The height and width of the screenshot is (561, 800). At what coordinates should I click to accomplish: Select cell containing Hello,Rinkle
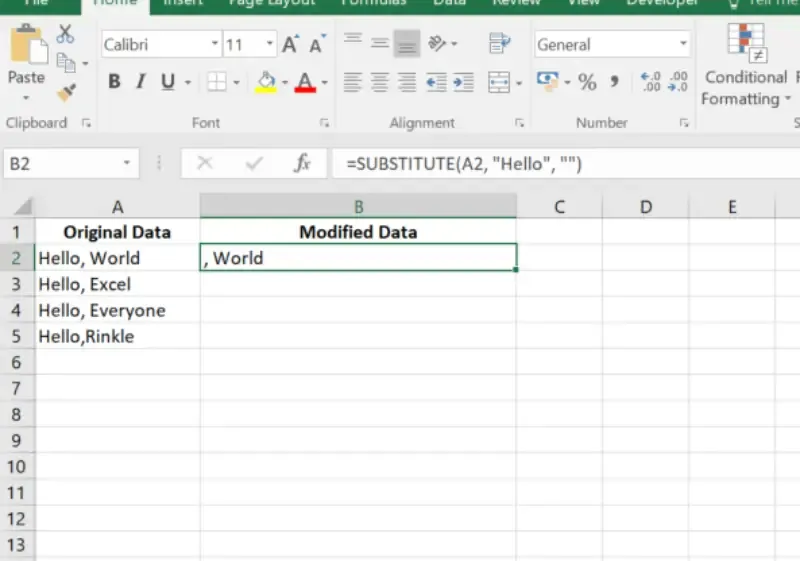pos(117,336)
